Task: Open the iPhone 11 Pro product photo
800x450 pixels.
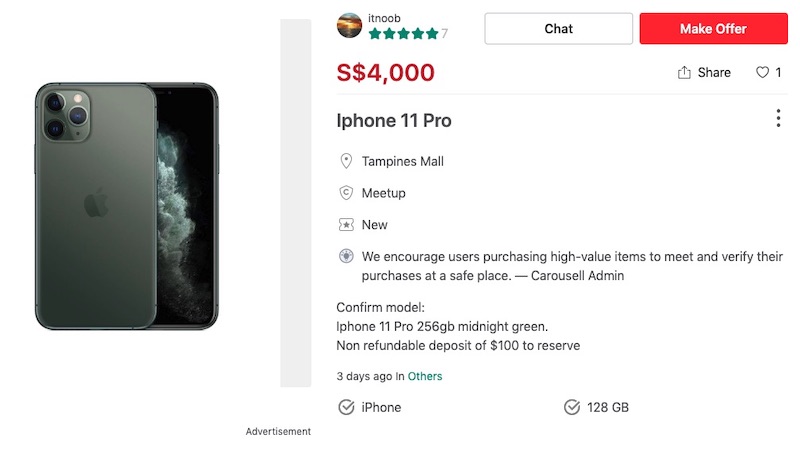Action: 126,206
